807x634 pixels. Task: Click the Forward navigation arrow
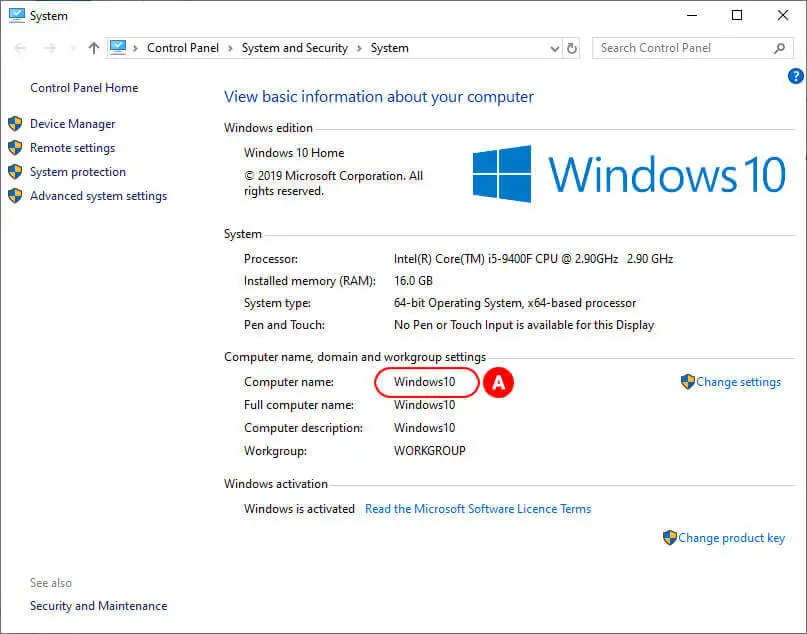click(x=50, y=48)
